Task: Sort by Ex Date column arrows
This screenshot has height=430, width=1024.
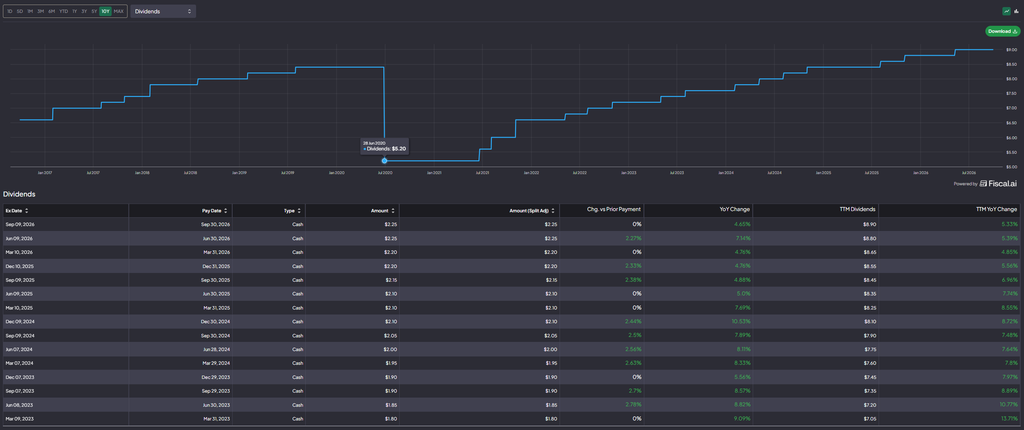Action: [x=26, y=210]
